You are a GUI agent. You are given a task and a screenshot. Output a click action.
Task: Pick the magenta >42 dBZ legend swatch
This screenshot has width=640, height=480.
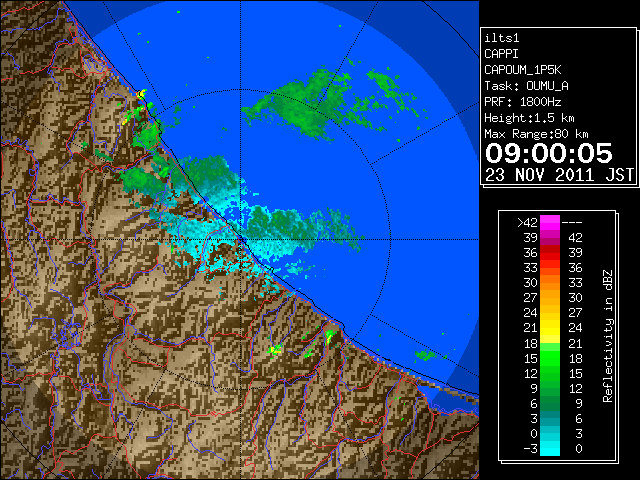550,223
